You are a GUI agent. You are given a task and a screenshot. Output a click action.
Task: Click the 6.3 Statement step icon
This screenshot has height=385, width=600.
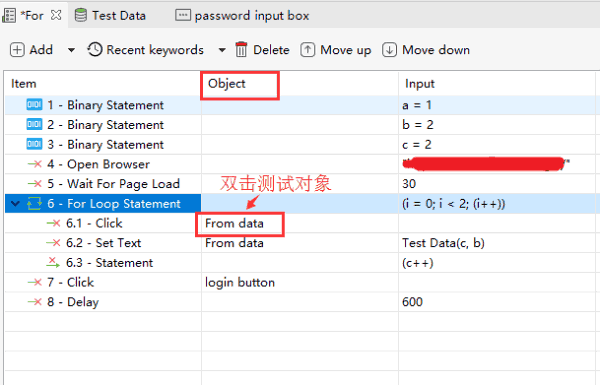tap(53, 263)
